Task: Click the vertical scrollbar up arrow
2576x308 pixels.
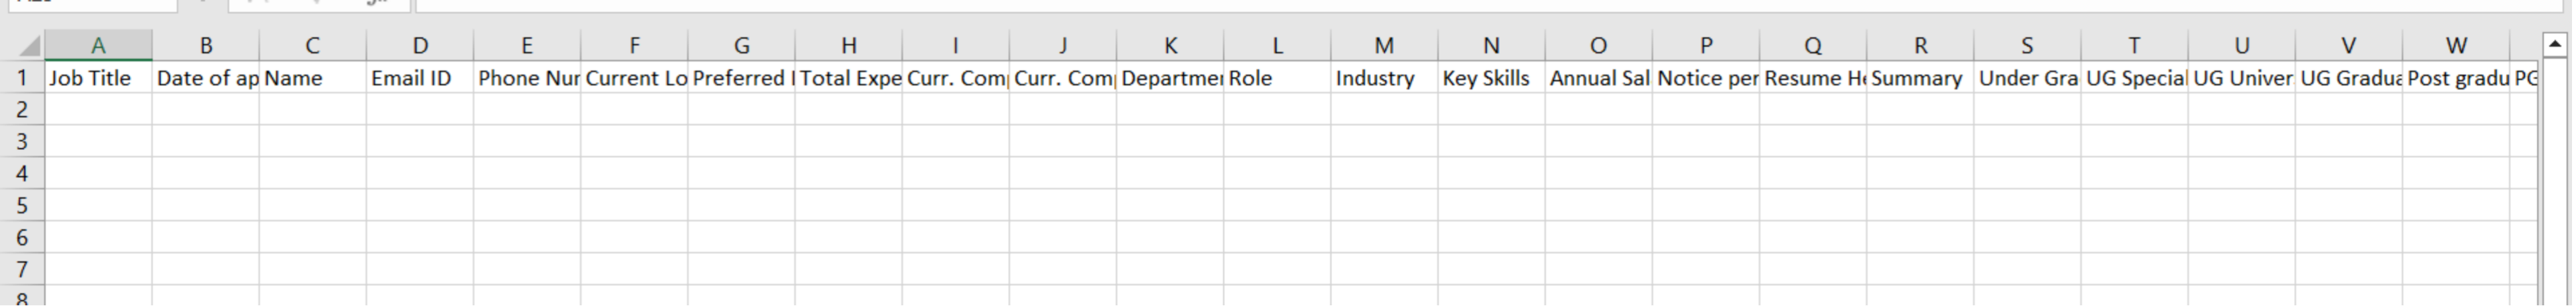Action: (x=2554, y=44)
